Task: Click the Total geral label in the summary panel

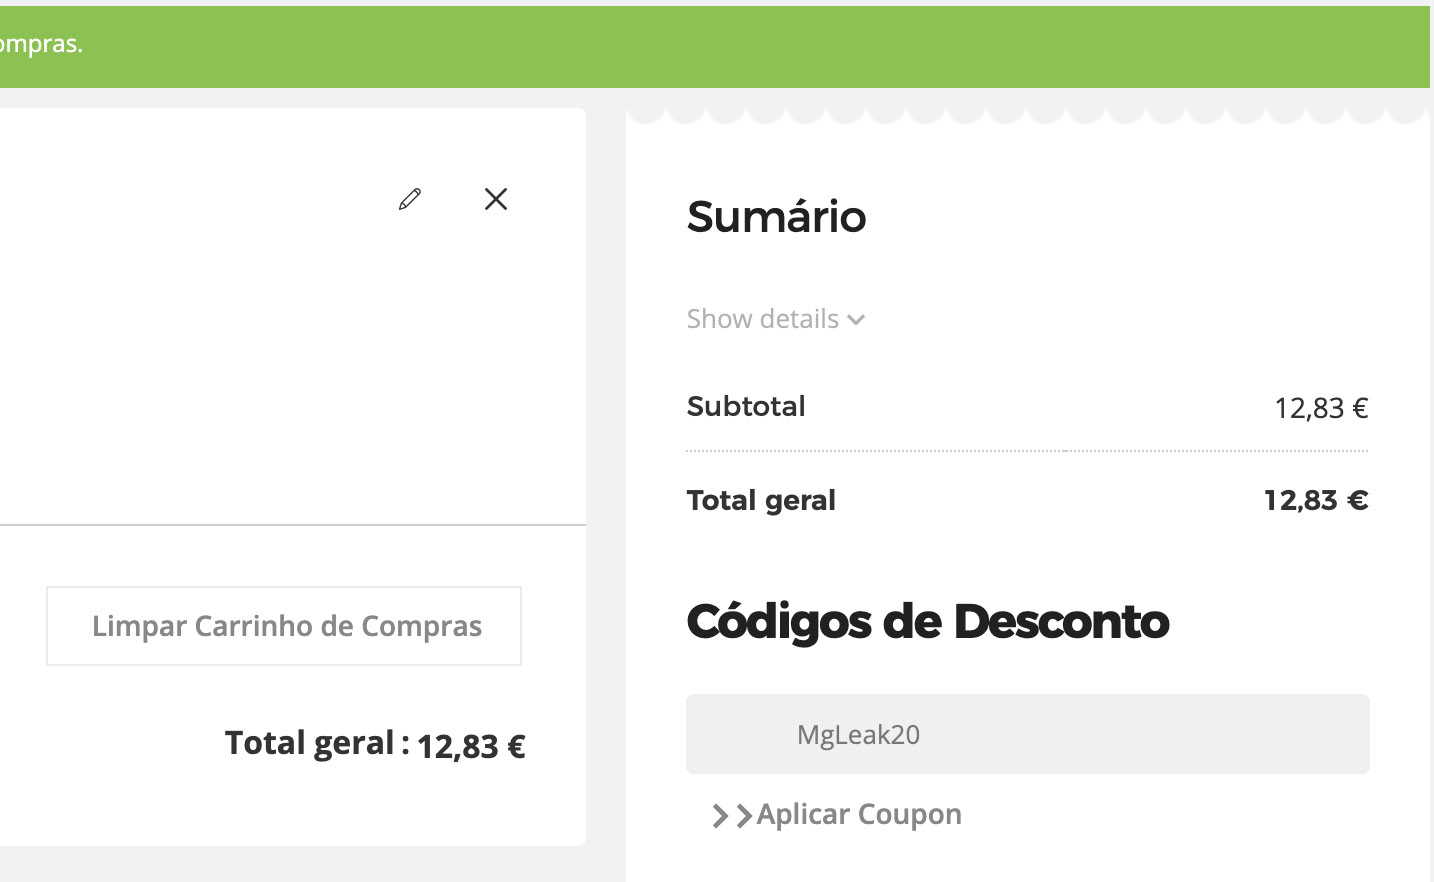Action: tap(761, 500)
